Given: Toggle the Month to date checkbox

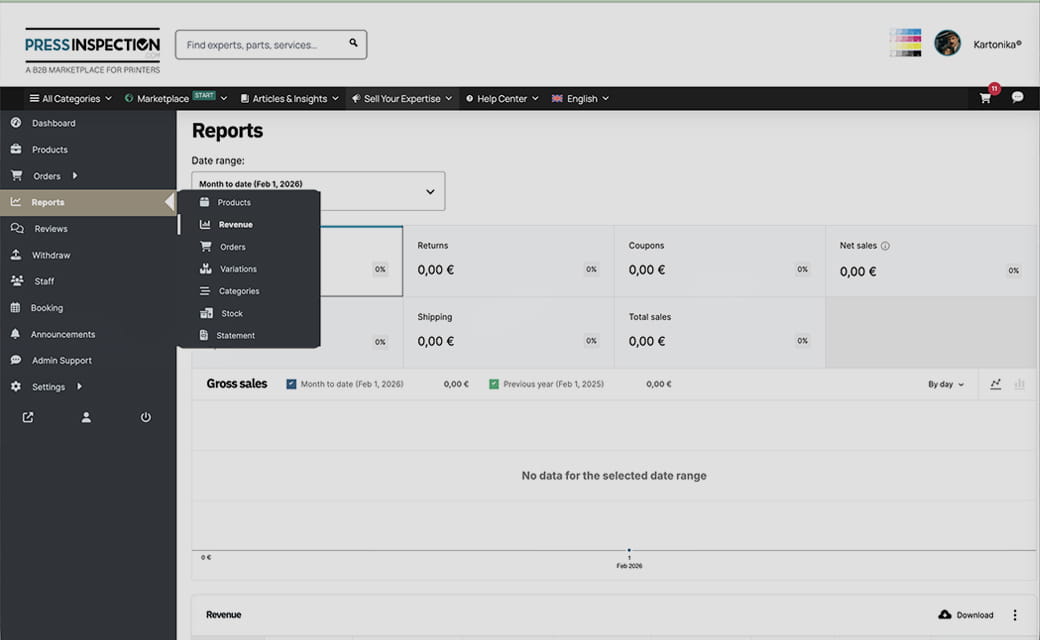Looking at the screenshot, I should point(291,384).
